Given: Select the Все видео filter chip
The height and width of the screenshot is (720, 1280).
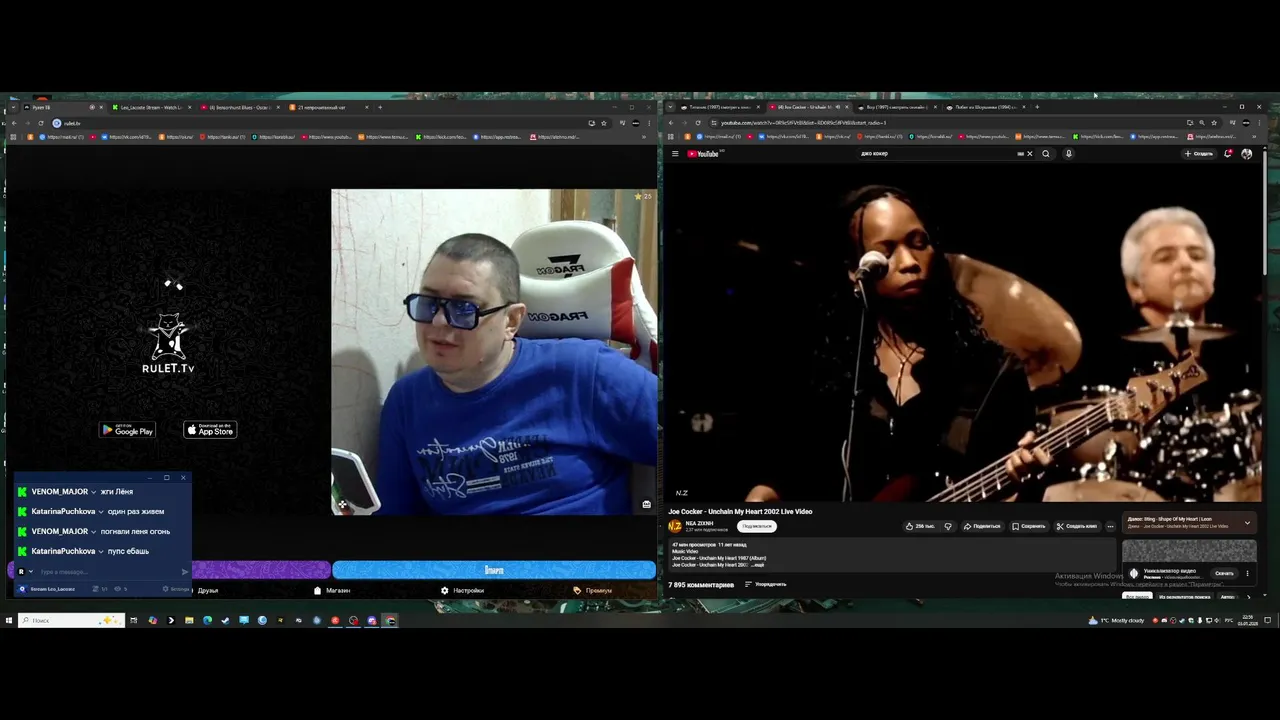Looking at the screenshot, I should tap(1138, 597).
